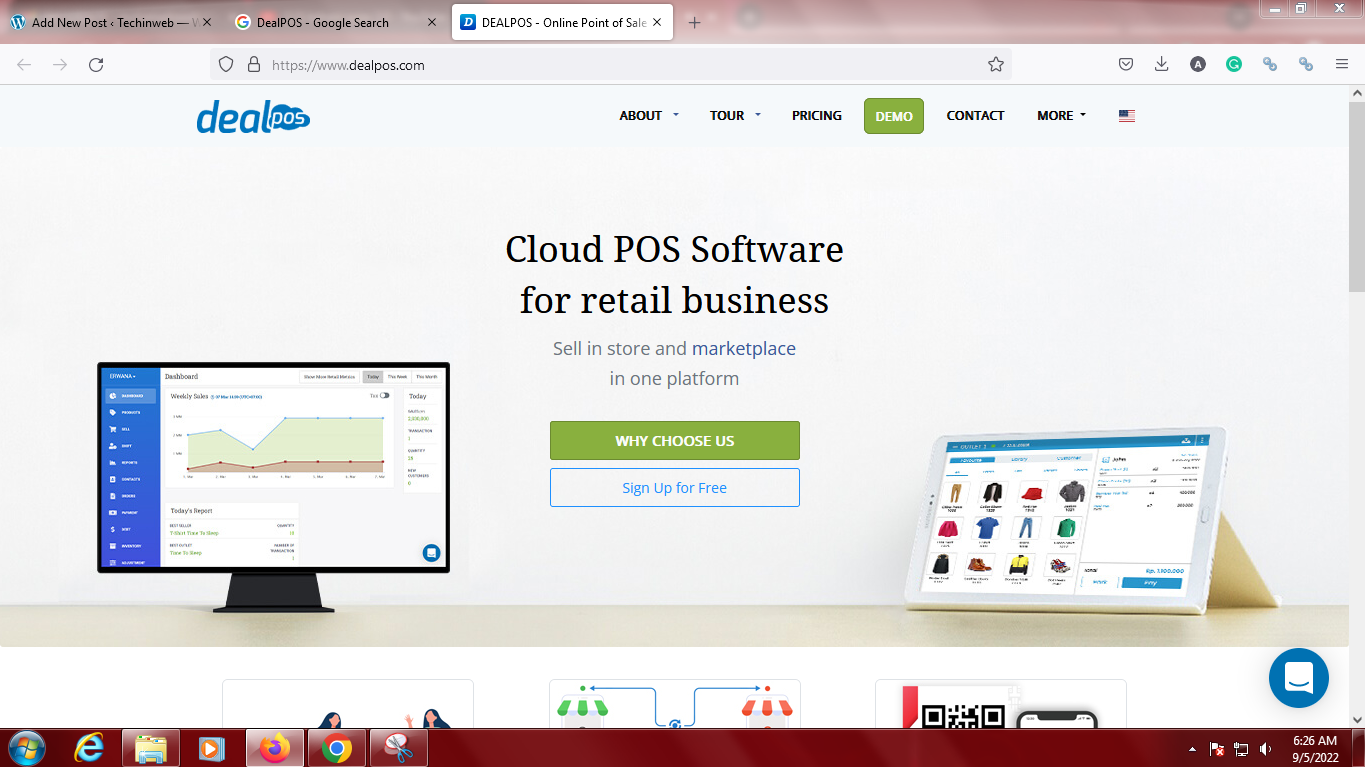Close the Add New Post Techinweb tab
Screen dimensions: 1365x767
click(x=207, y=22)
